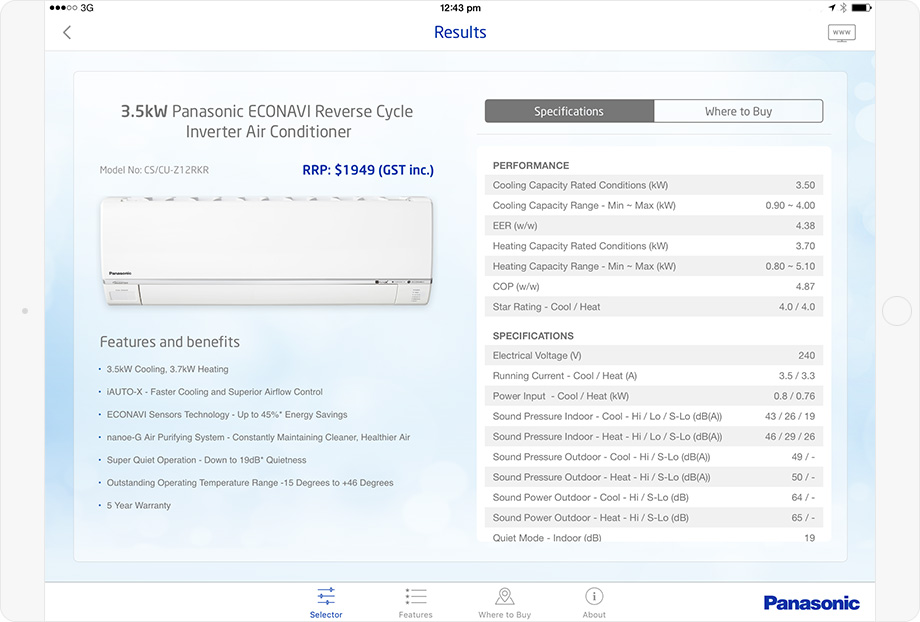Tap the Selector sliders icon
Screen dimensions: 920x622
click(x=326, y=596)
